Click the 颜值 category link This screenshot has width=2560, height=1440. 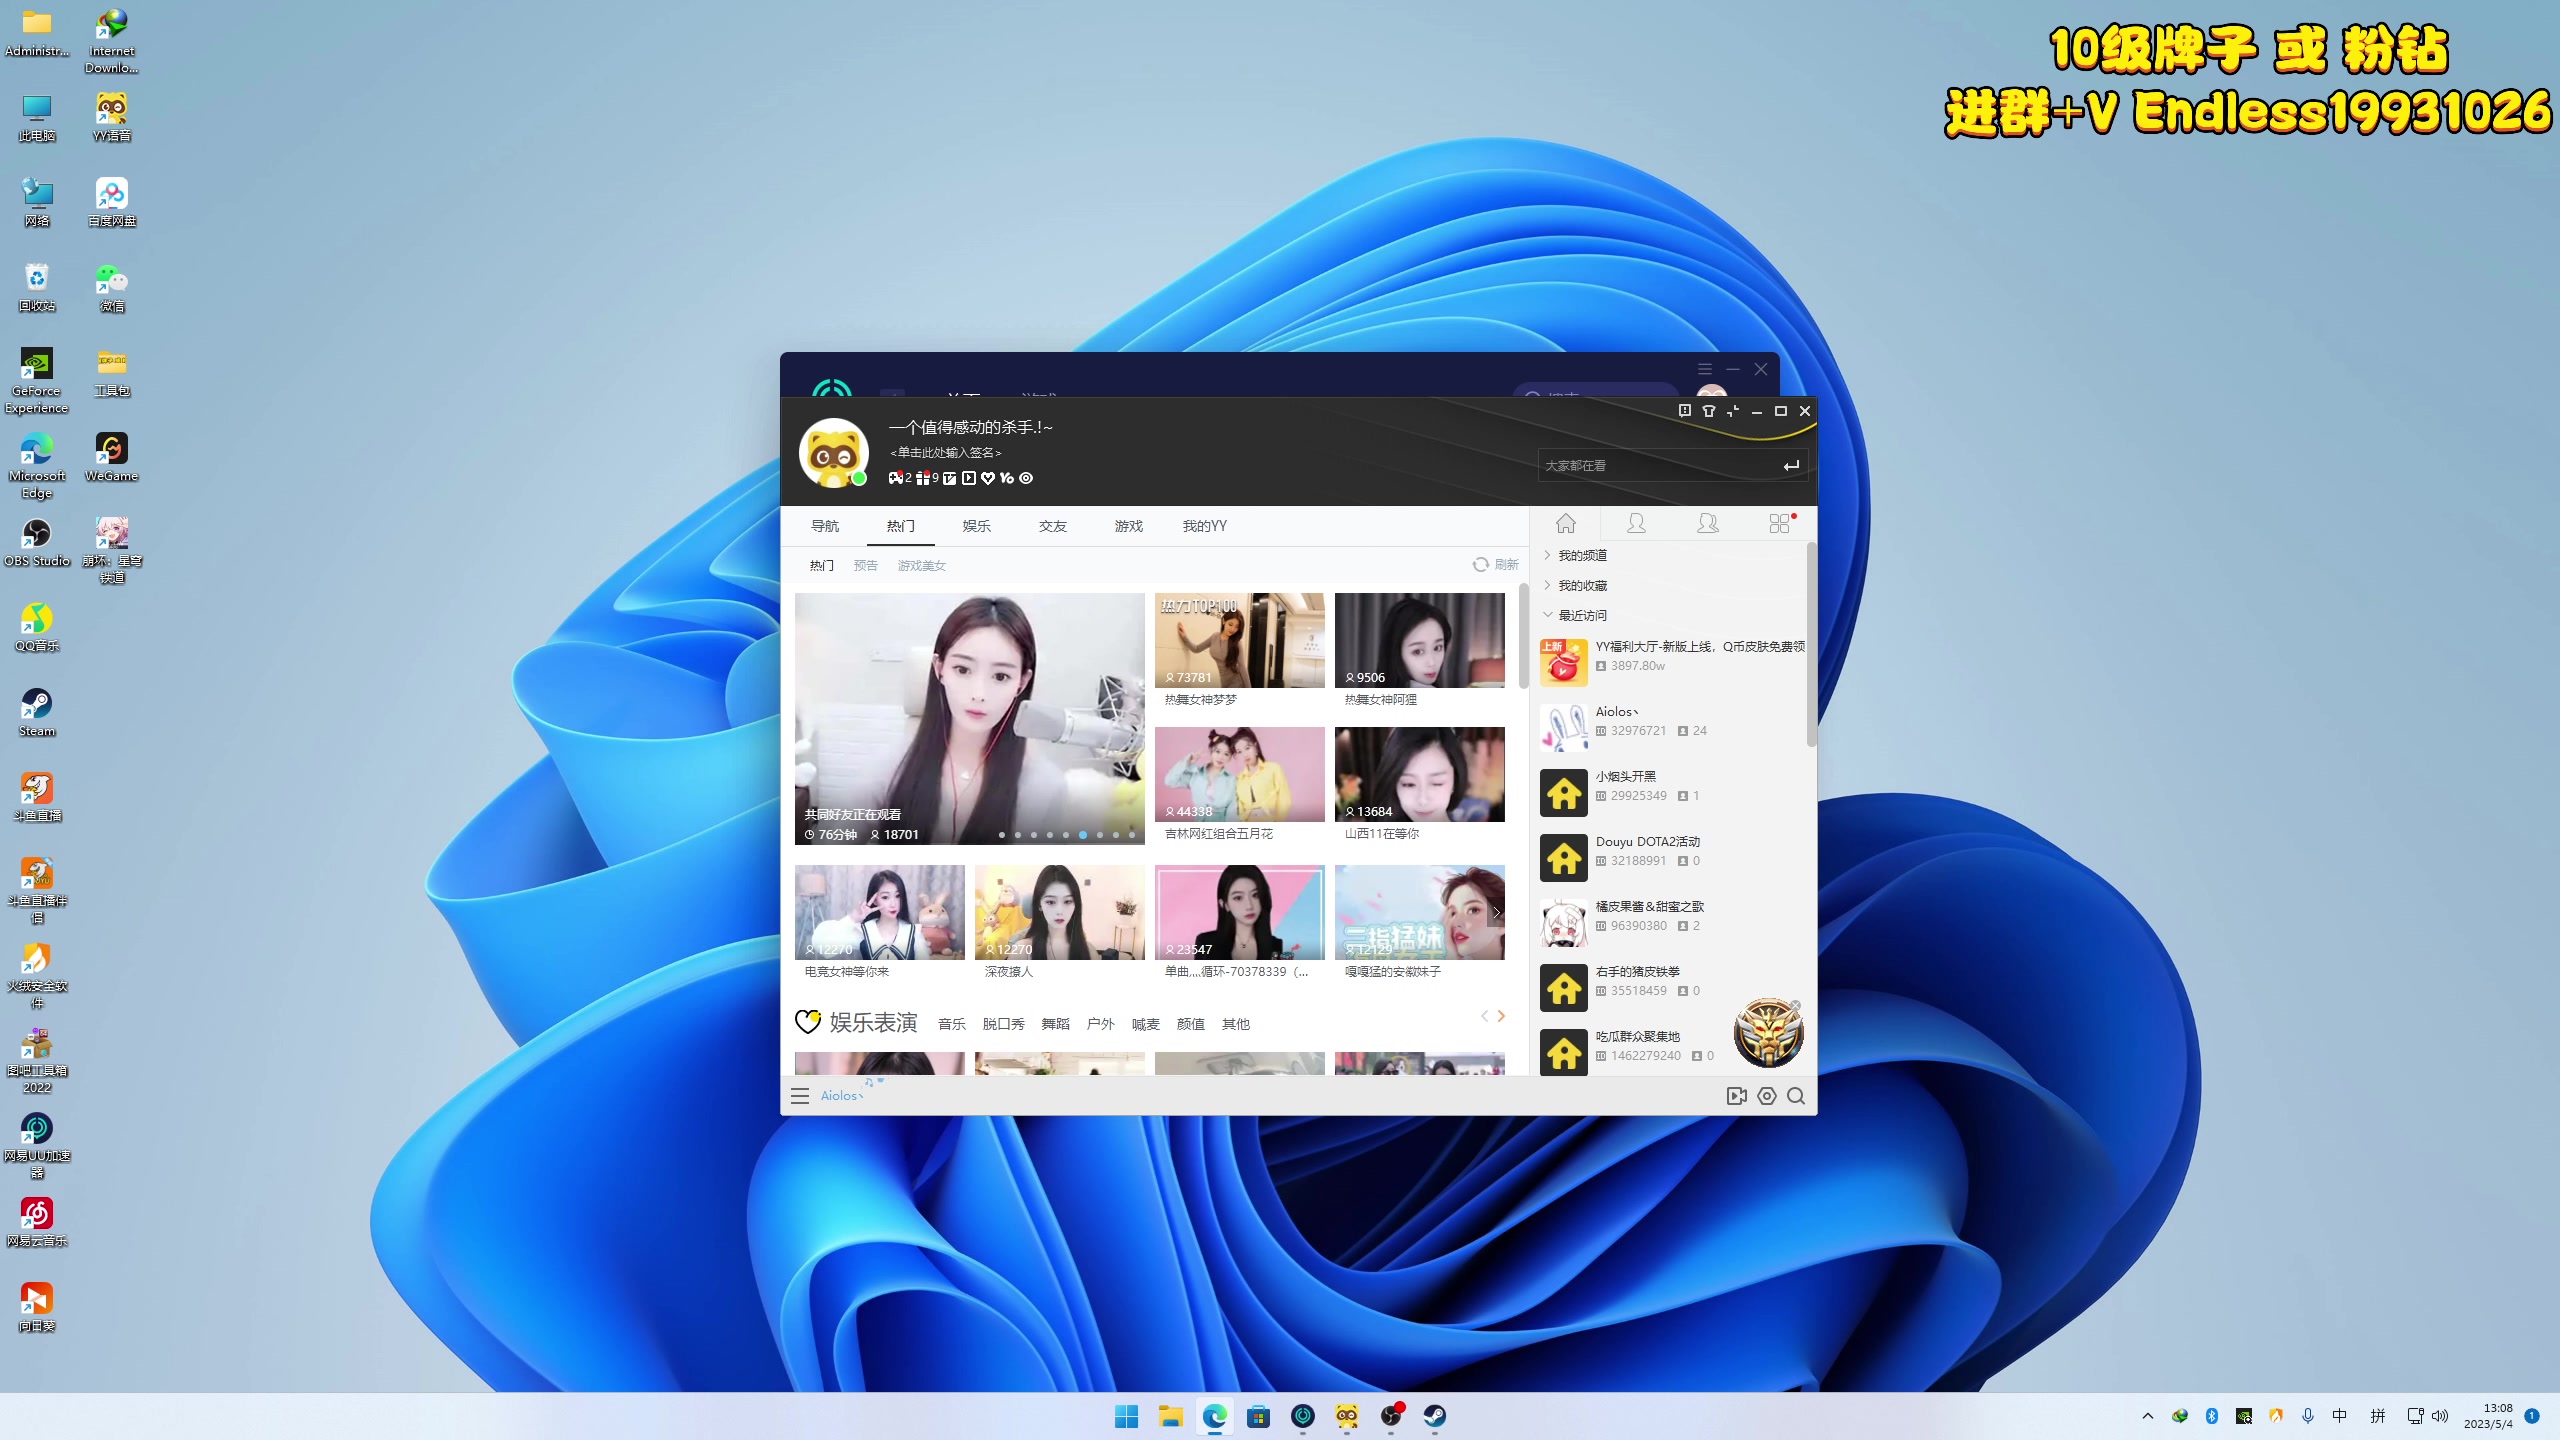(1191, 1024)
